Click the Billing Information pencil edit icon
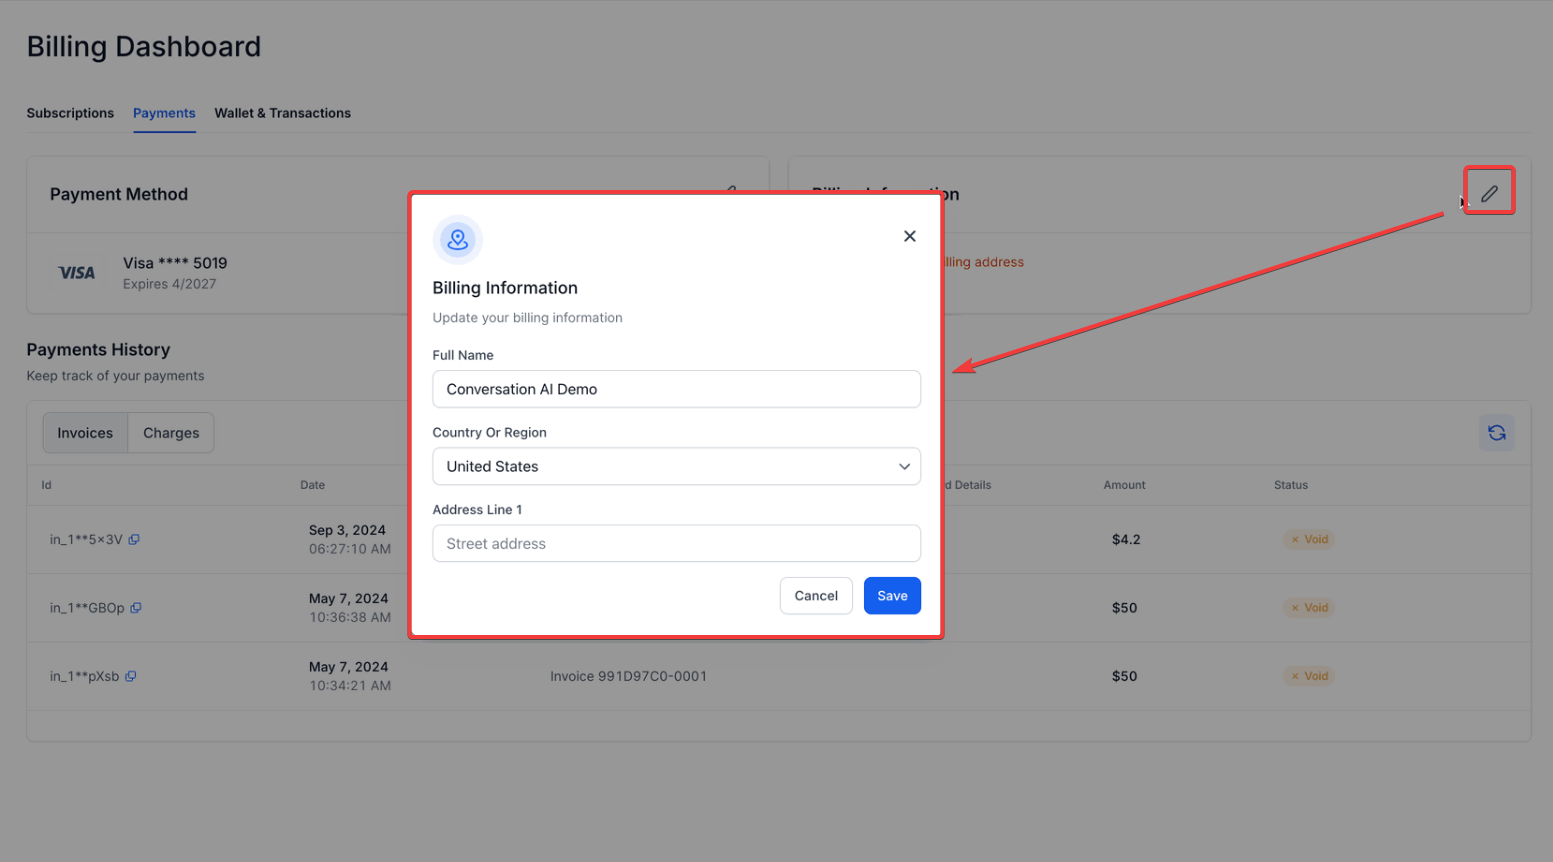Screen dimensions: 1553x862 1489,193
